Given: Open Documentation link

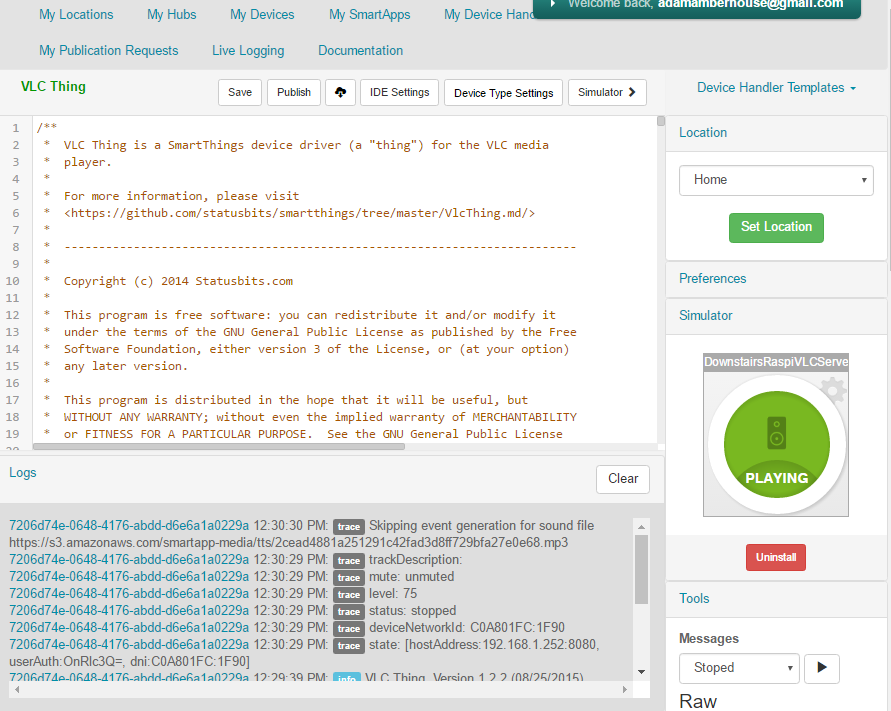Looking at the screenshot, I should tap(360, 51).
